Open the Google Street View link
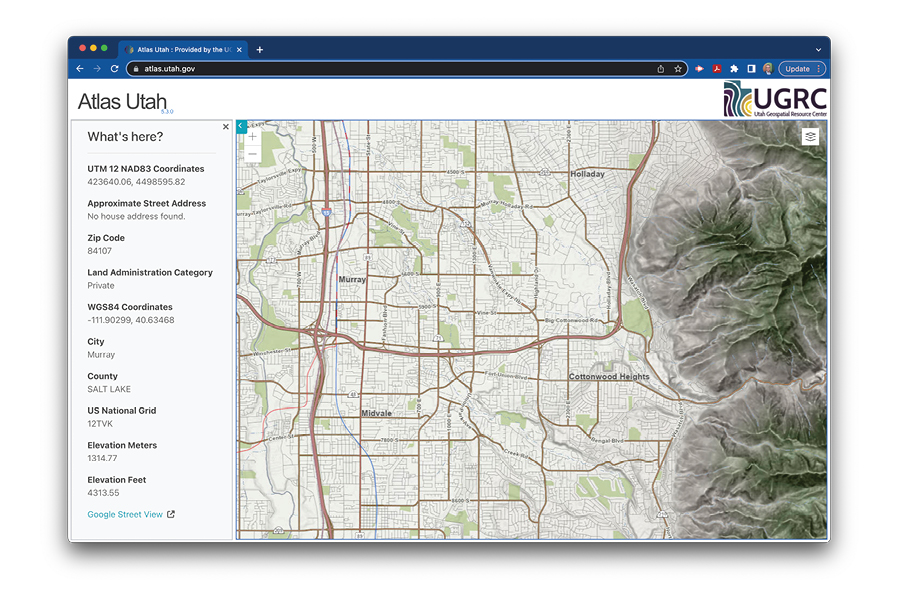The height and width of the screenshot is (600, 900). click(131, 514)
